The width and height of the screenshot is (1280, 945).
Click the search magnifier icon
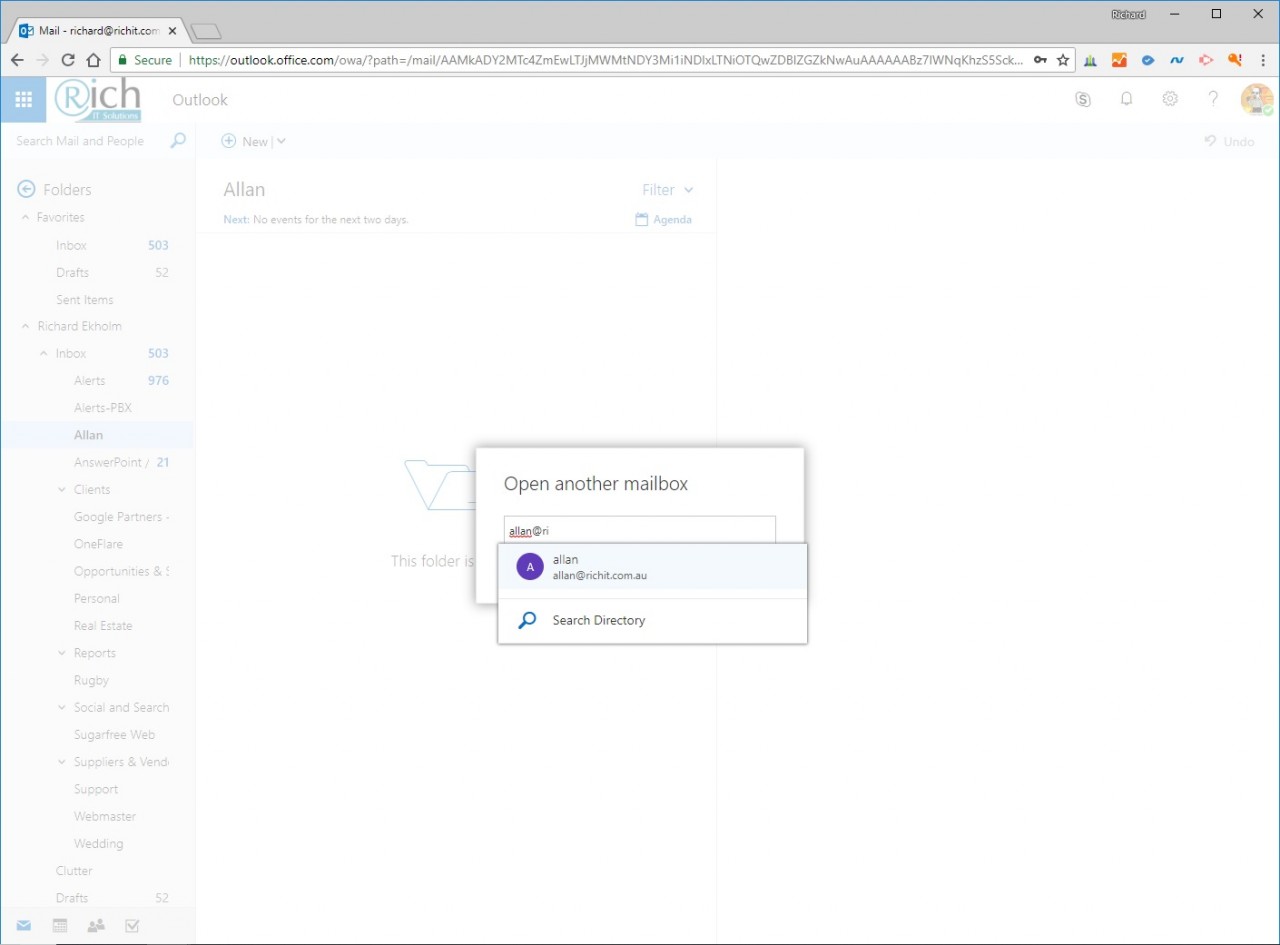[178, 141]
